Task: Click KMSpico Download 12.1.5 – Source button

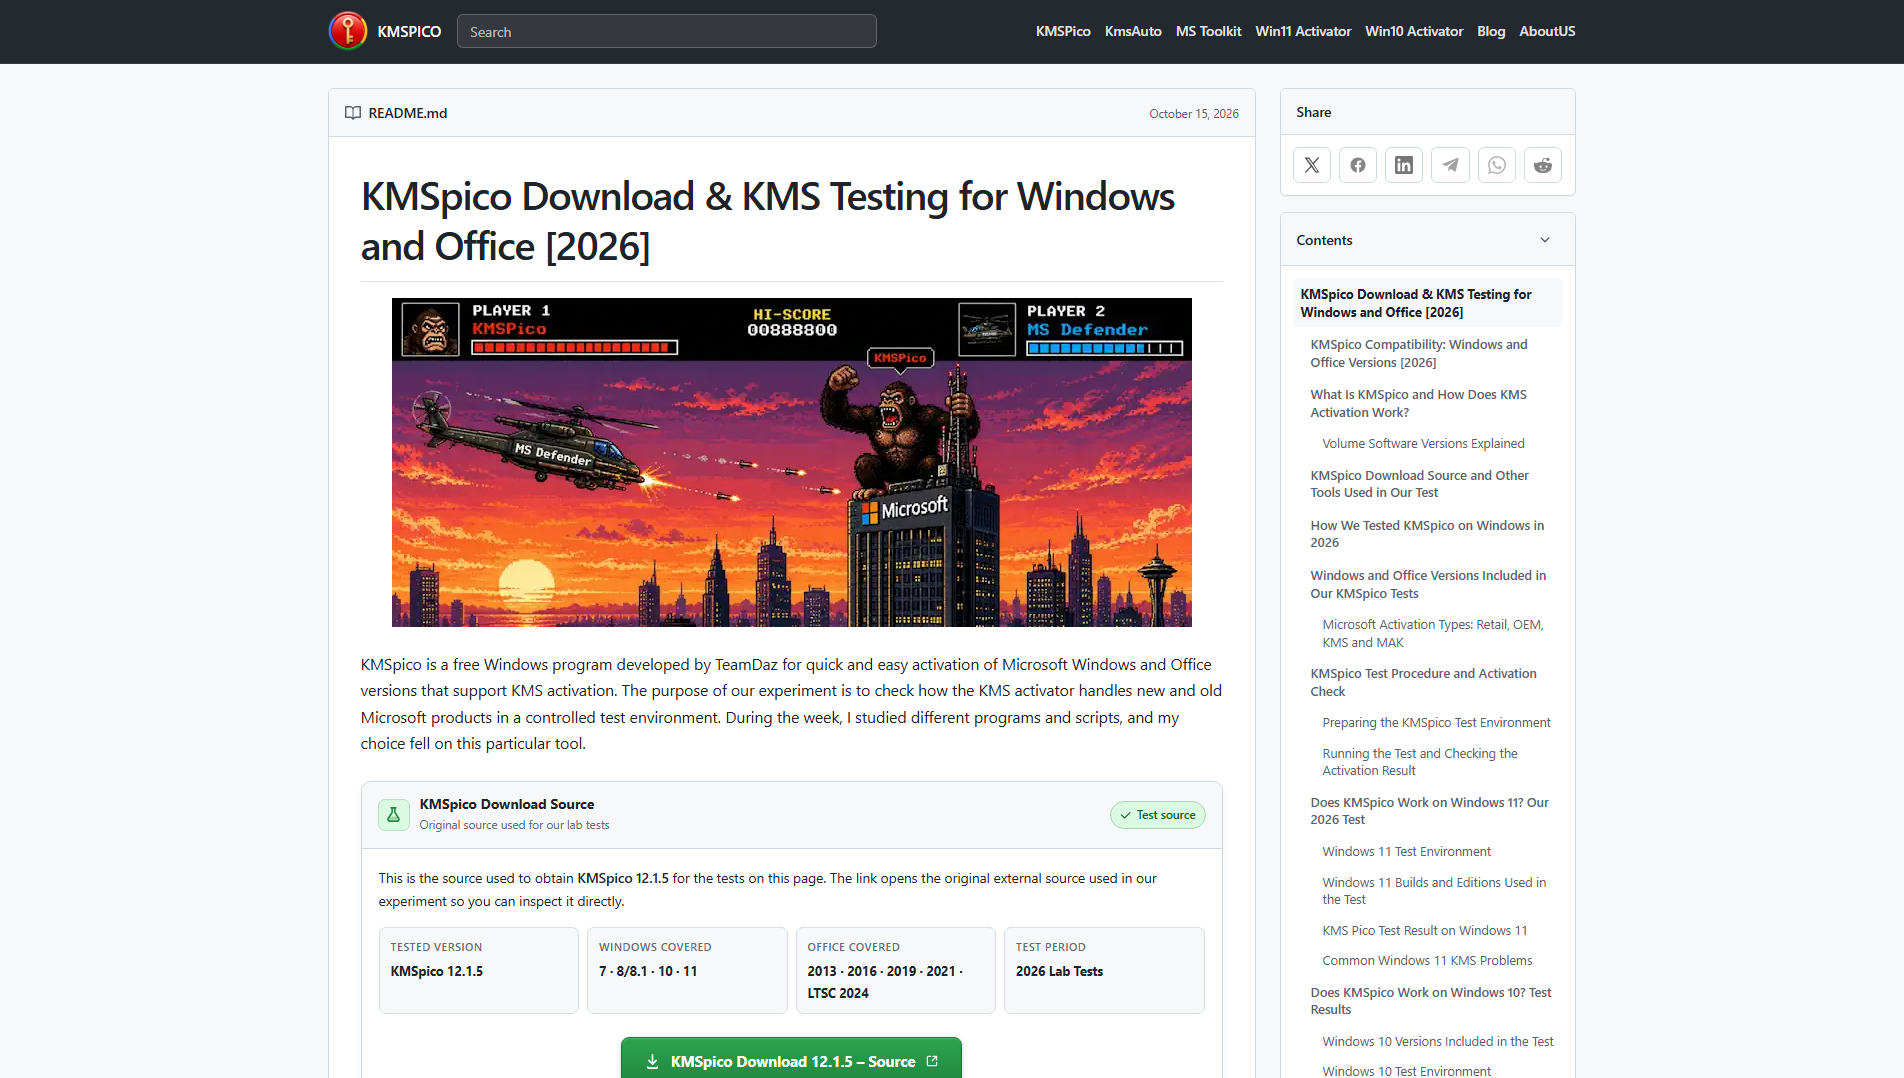Action: [x=791, y=1060]
